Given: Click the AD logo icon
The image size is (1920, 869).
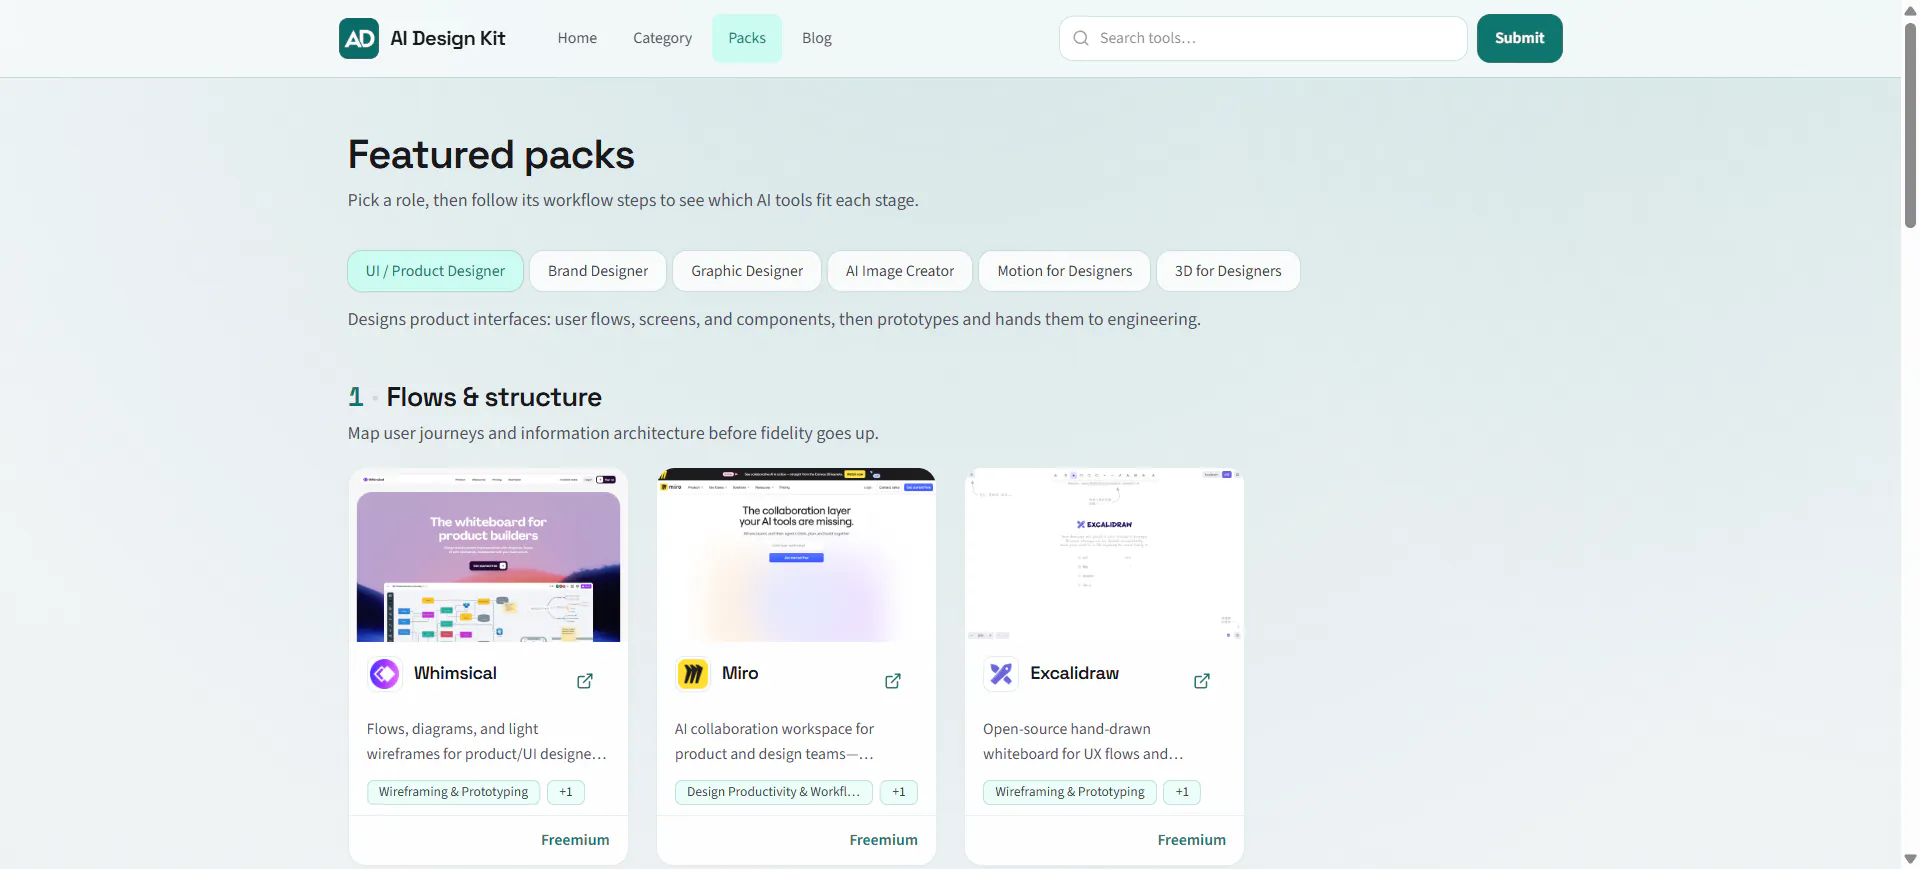Looking at the screenshot, I should (359, 38).
